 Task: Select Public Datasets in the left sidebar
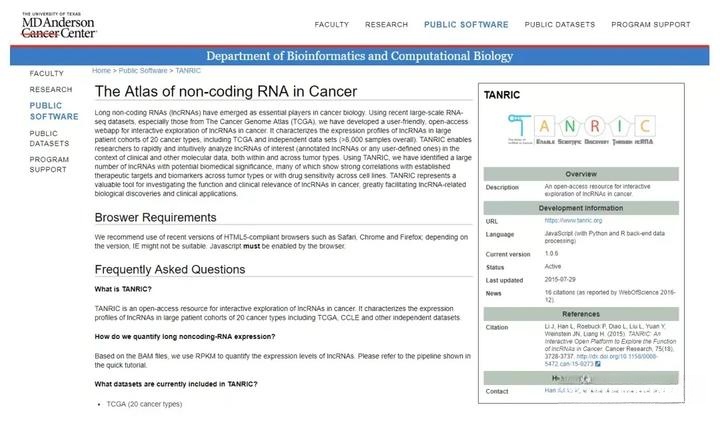(49, 138)
